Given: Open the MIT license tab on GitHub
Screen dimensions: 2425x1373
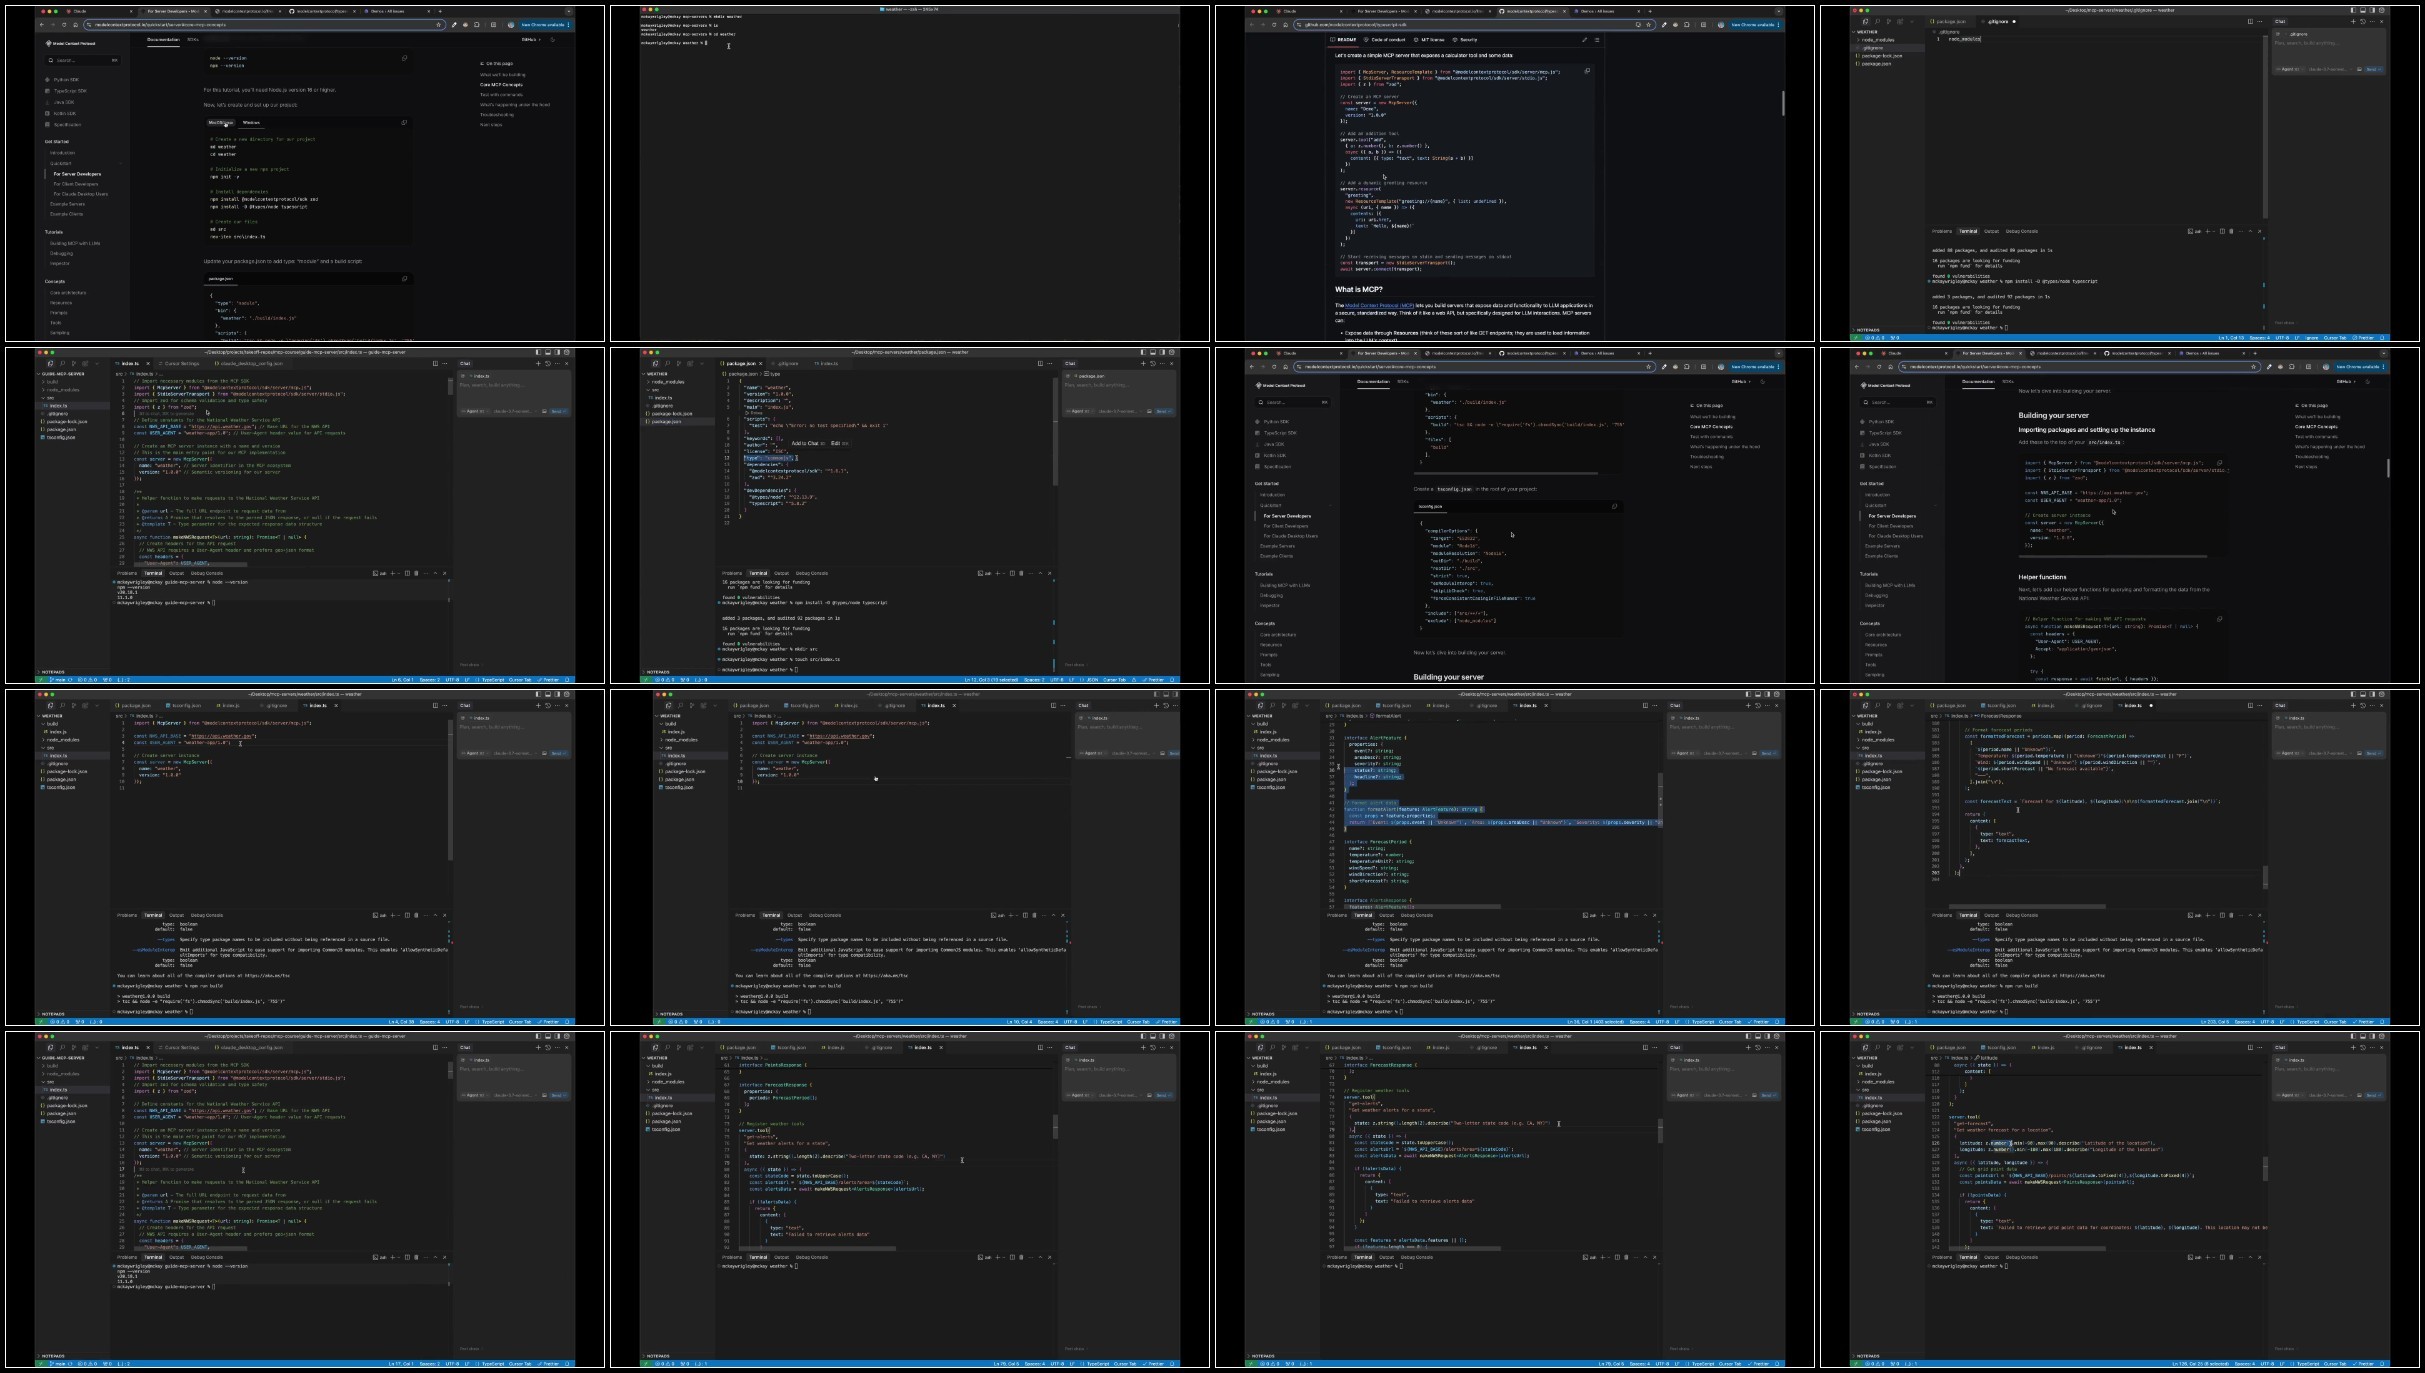Looking at the screenshot, I should (x=1430, y=40).
